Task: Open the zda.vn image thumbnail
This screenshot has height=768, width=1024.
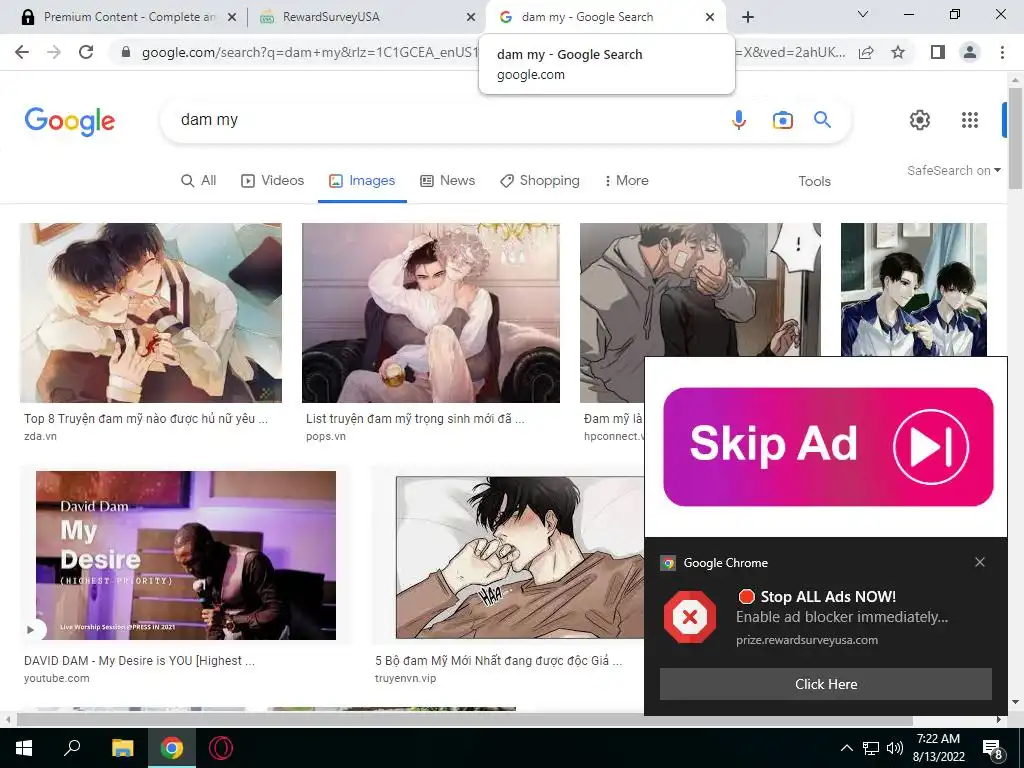Action: 151,313
